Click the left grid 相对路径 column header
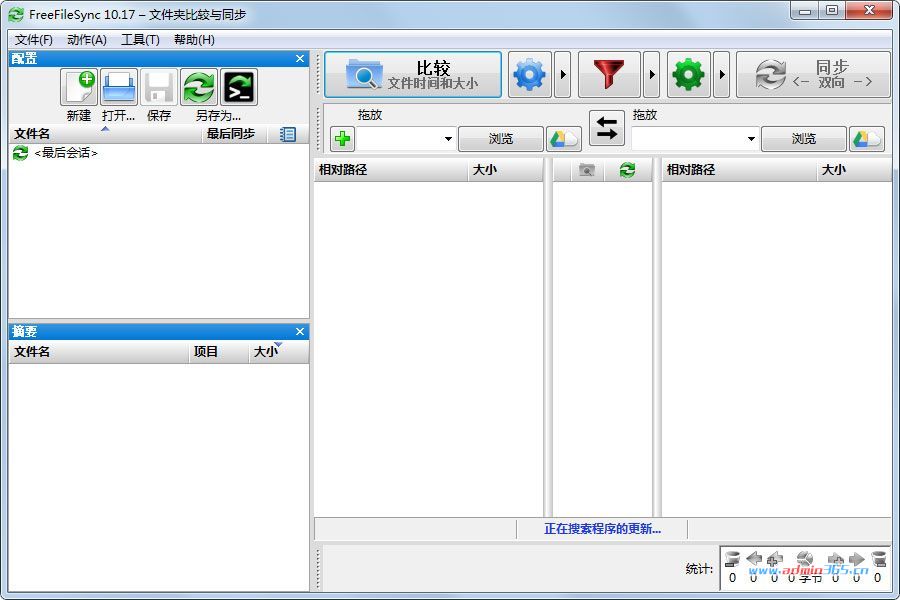Screen dimensions: 900x600 pos(390,170)
